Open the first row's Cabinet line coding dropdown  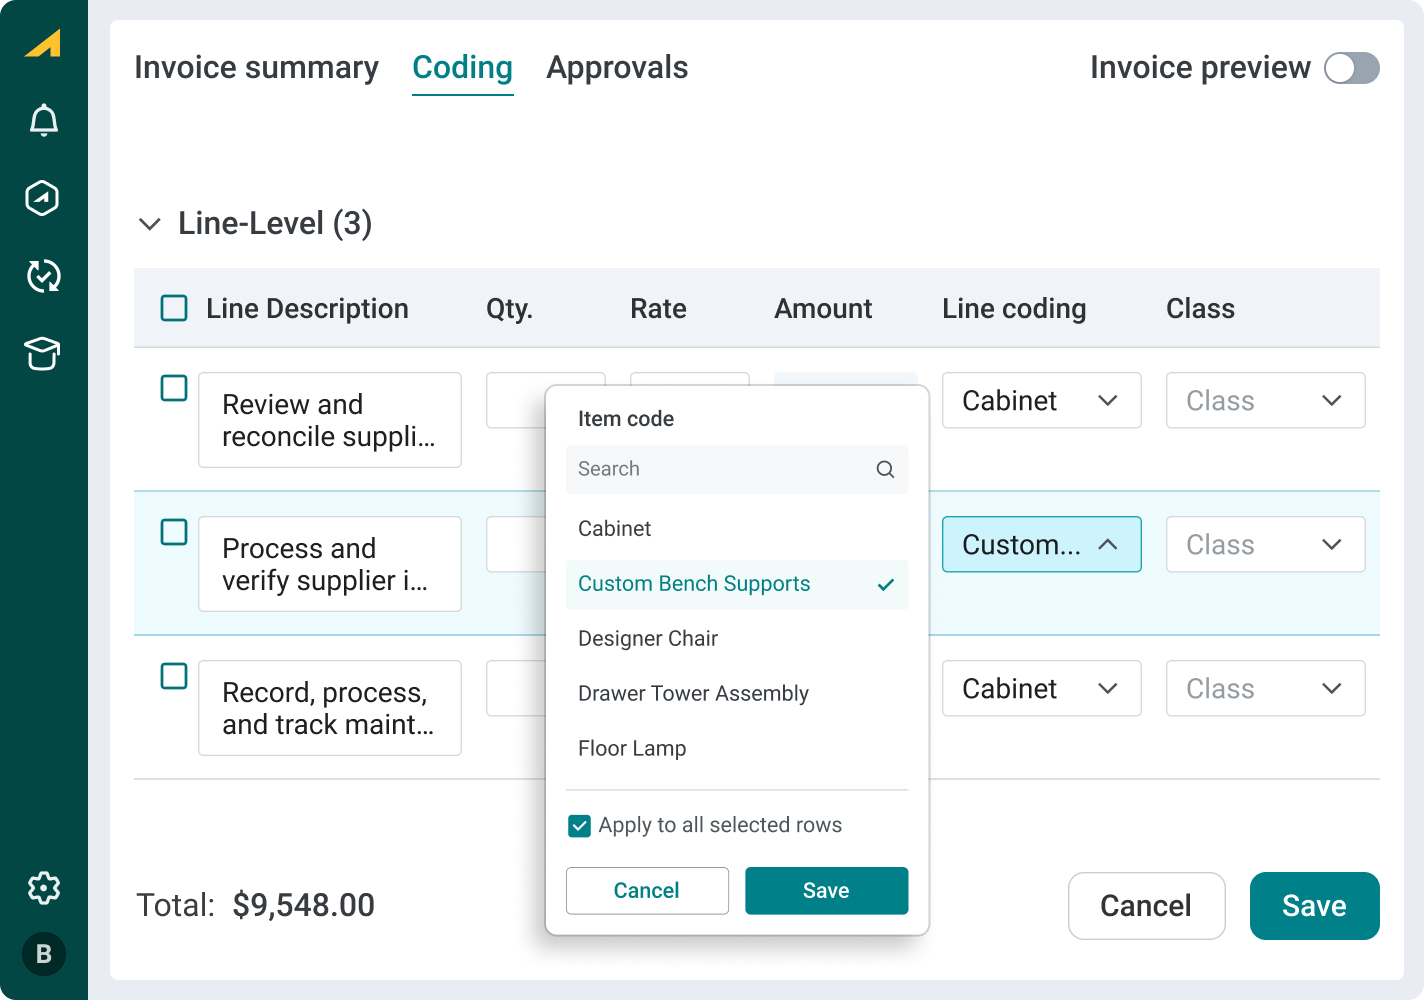(x=1041, y=401)
